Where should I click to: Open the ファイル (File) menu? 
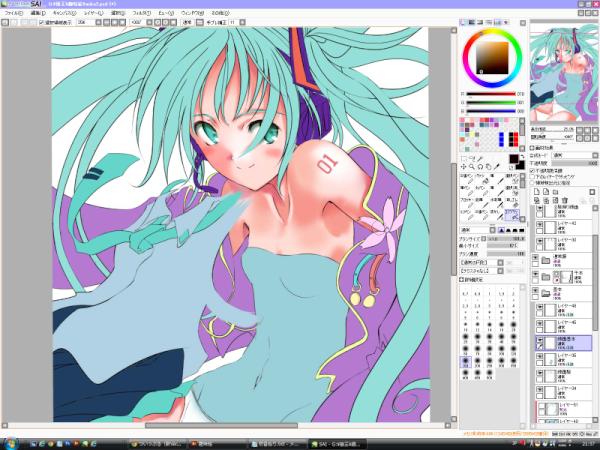[14, 13]
